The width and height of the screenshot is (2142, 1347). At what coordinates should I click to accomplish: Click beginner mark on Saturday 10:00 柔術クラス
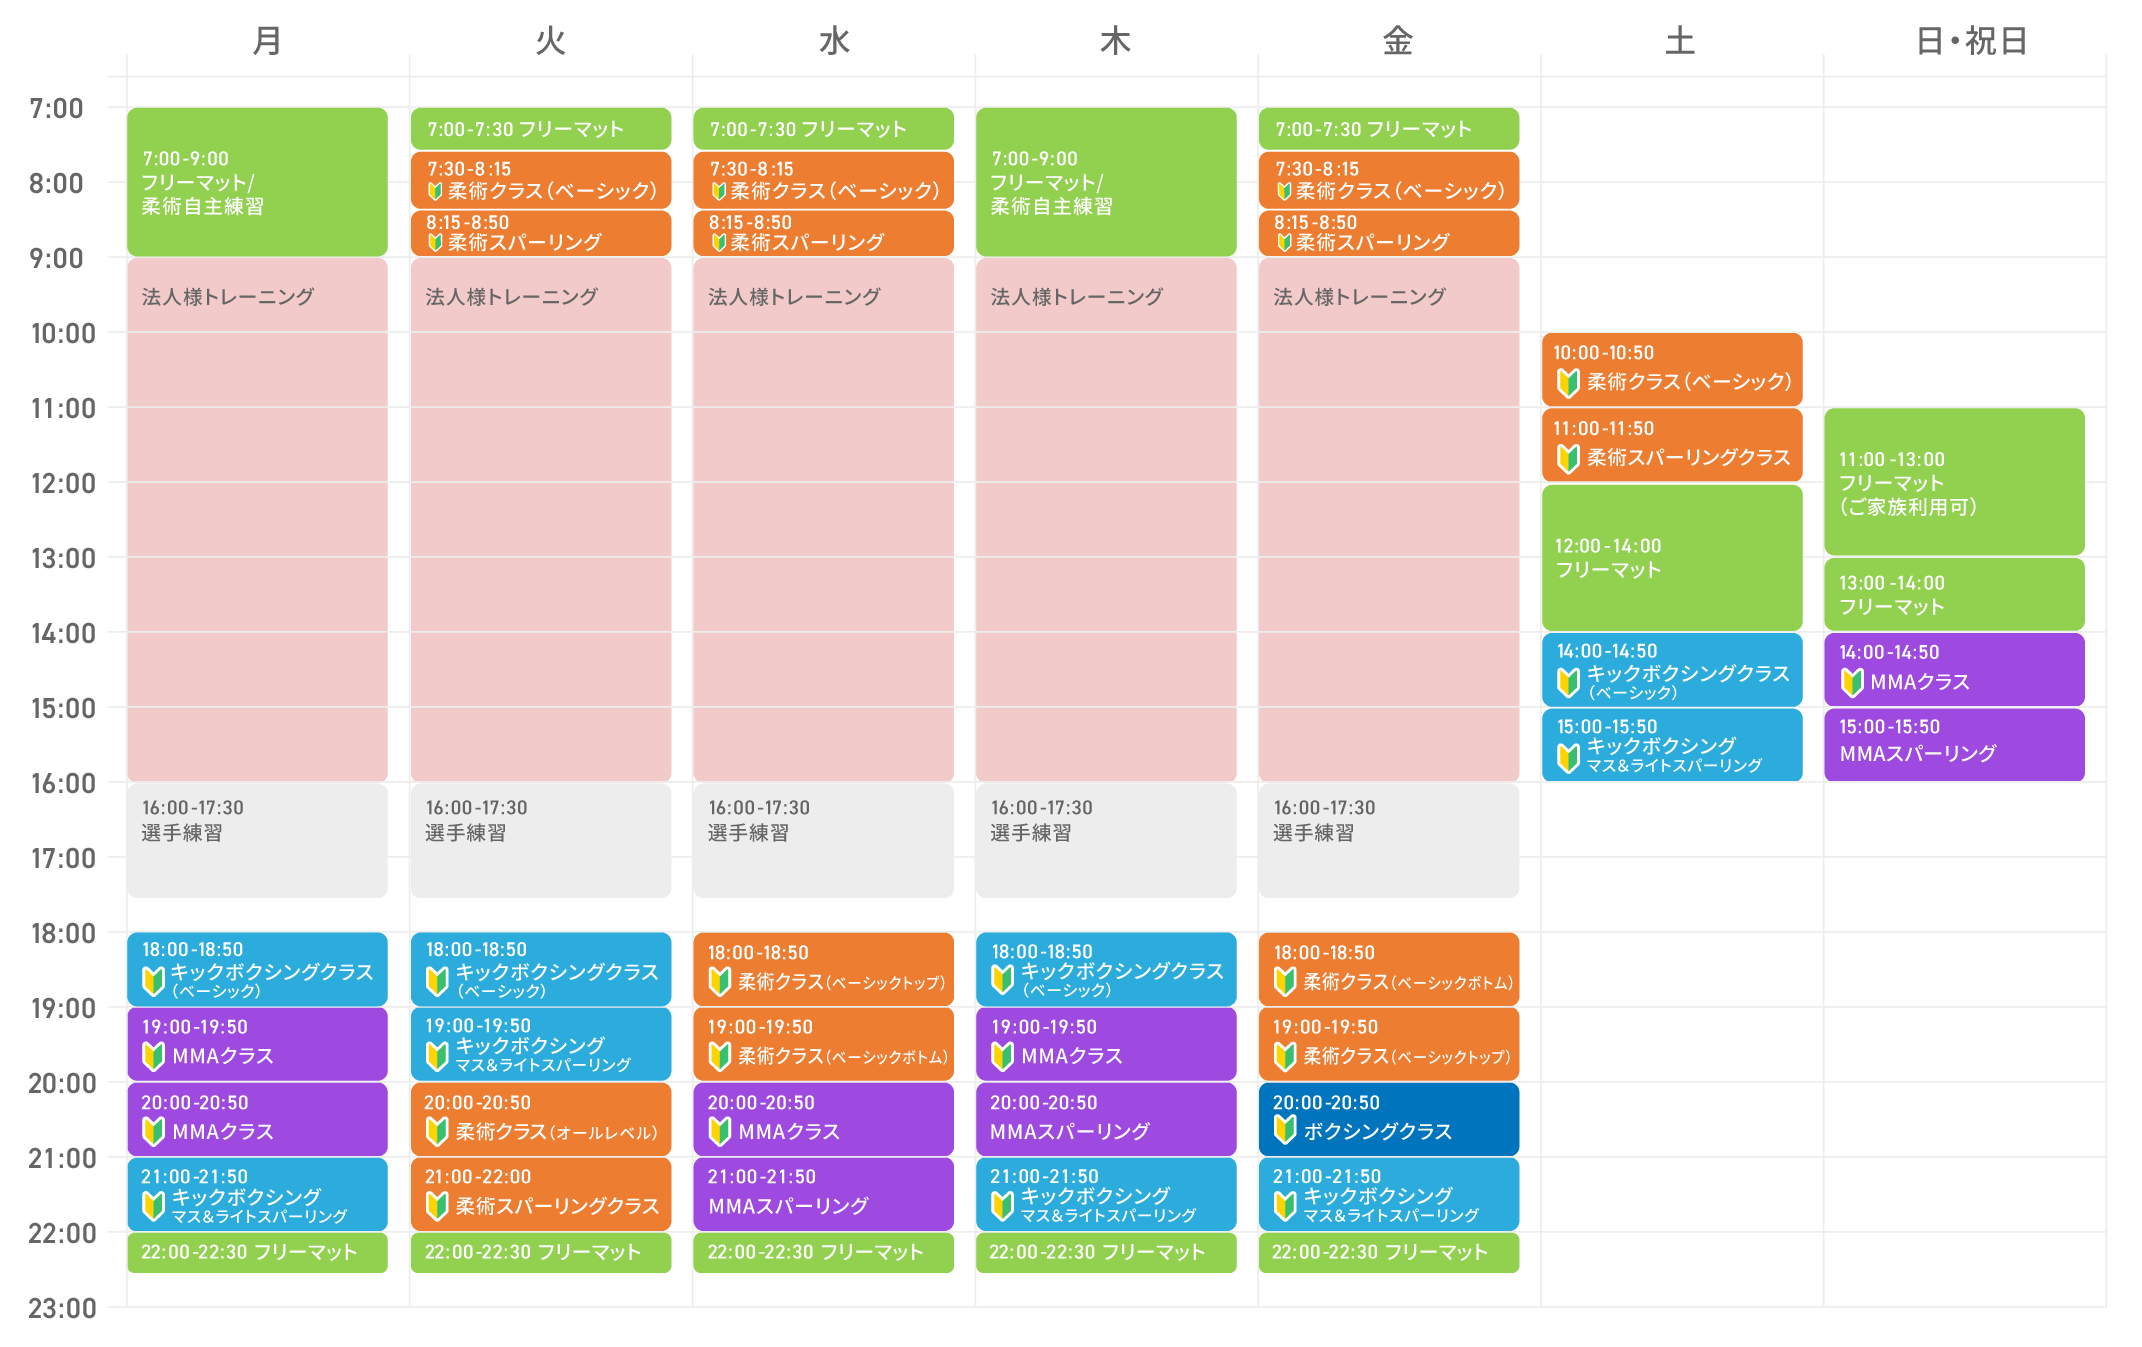pyautogui.click(x=1568, y=383)
